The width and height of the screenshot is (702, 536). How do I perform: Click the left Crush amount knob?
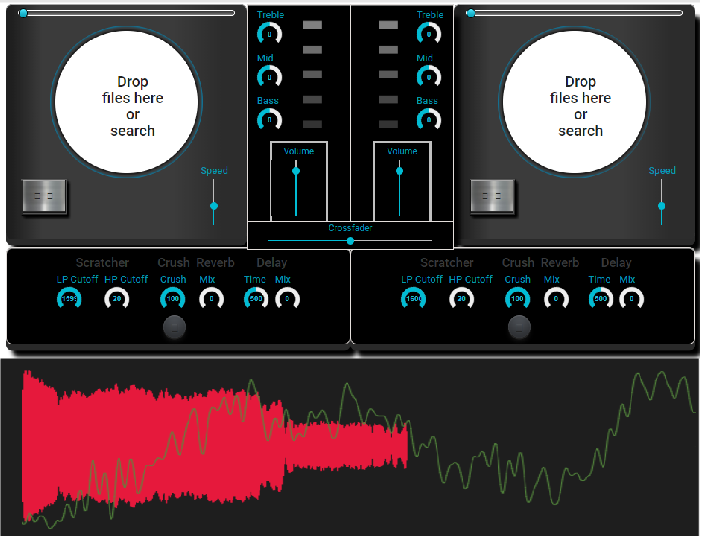pos(172,298)
